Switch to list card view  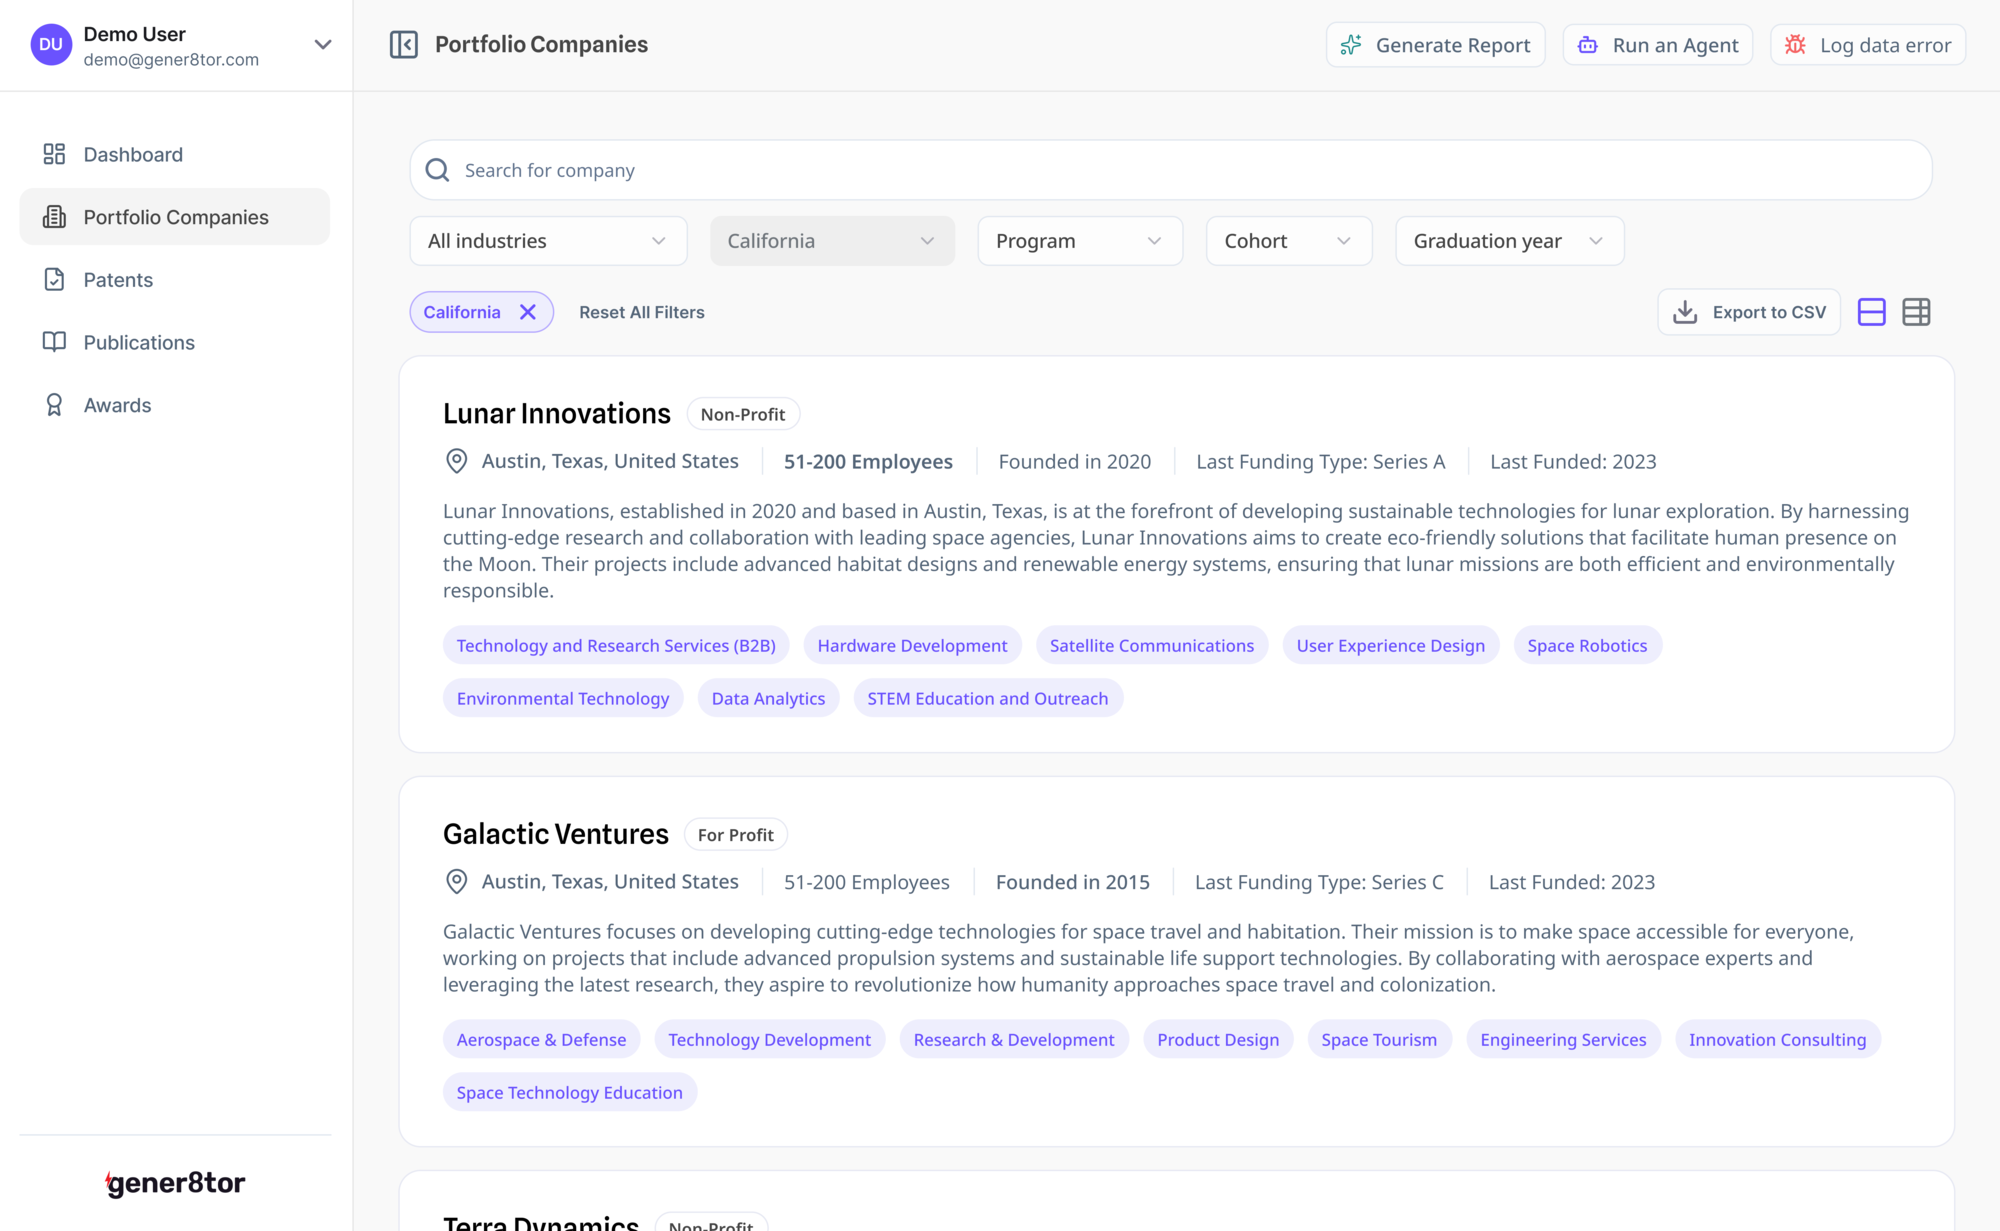tap(1871, 312)
